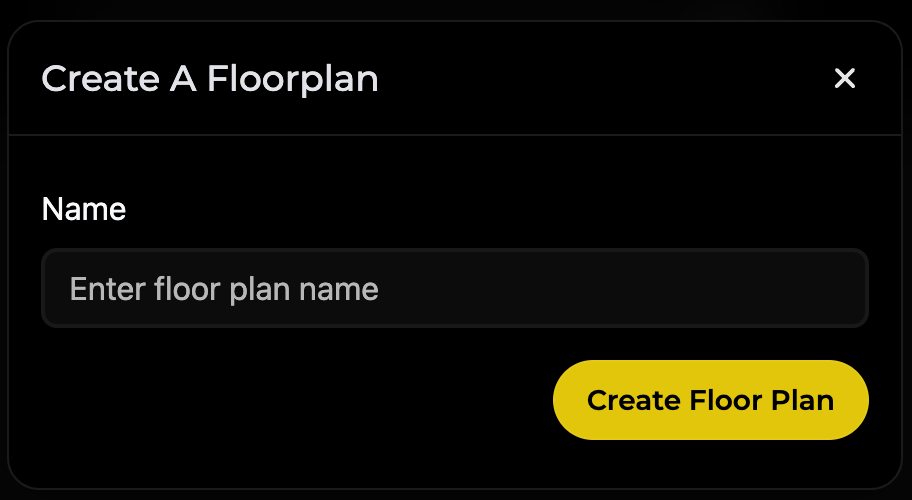Place cursor in floor plan name box

pyautogui.click(x=455, y=288)
